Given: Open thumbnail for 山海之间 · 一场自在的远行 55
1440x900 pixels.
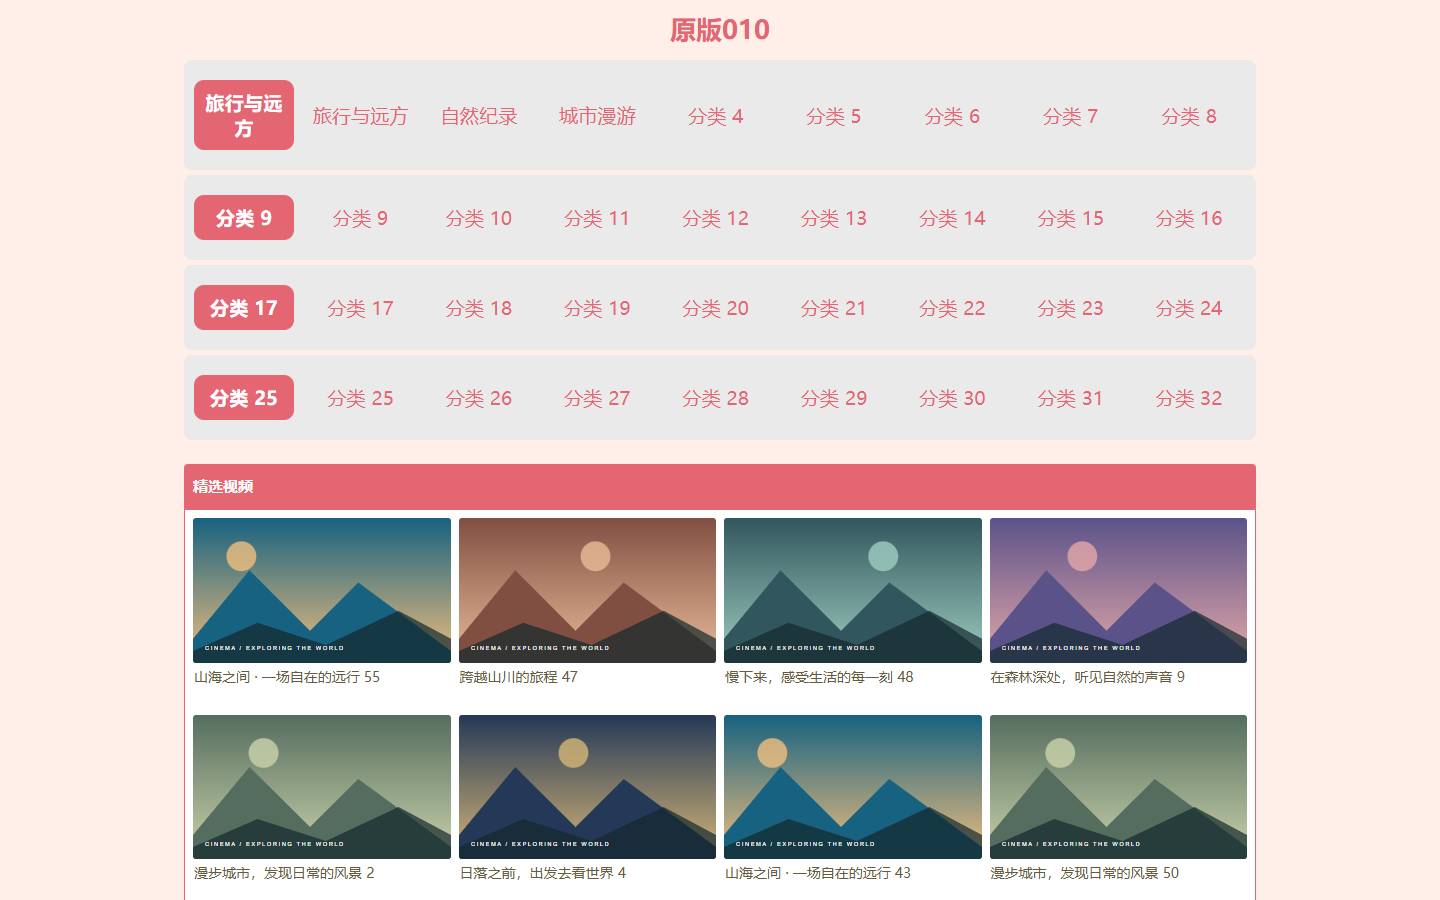Looking at the screenshot, I should [x=322, y=590].
